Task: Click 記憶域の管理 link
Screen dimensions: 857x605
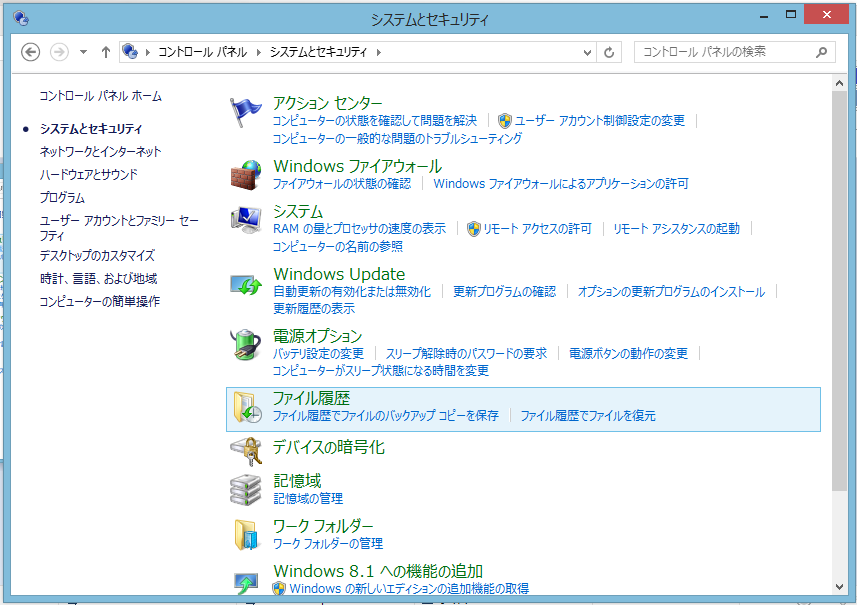Action: (308, 498)
